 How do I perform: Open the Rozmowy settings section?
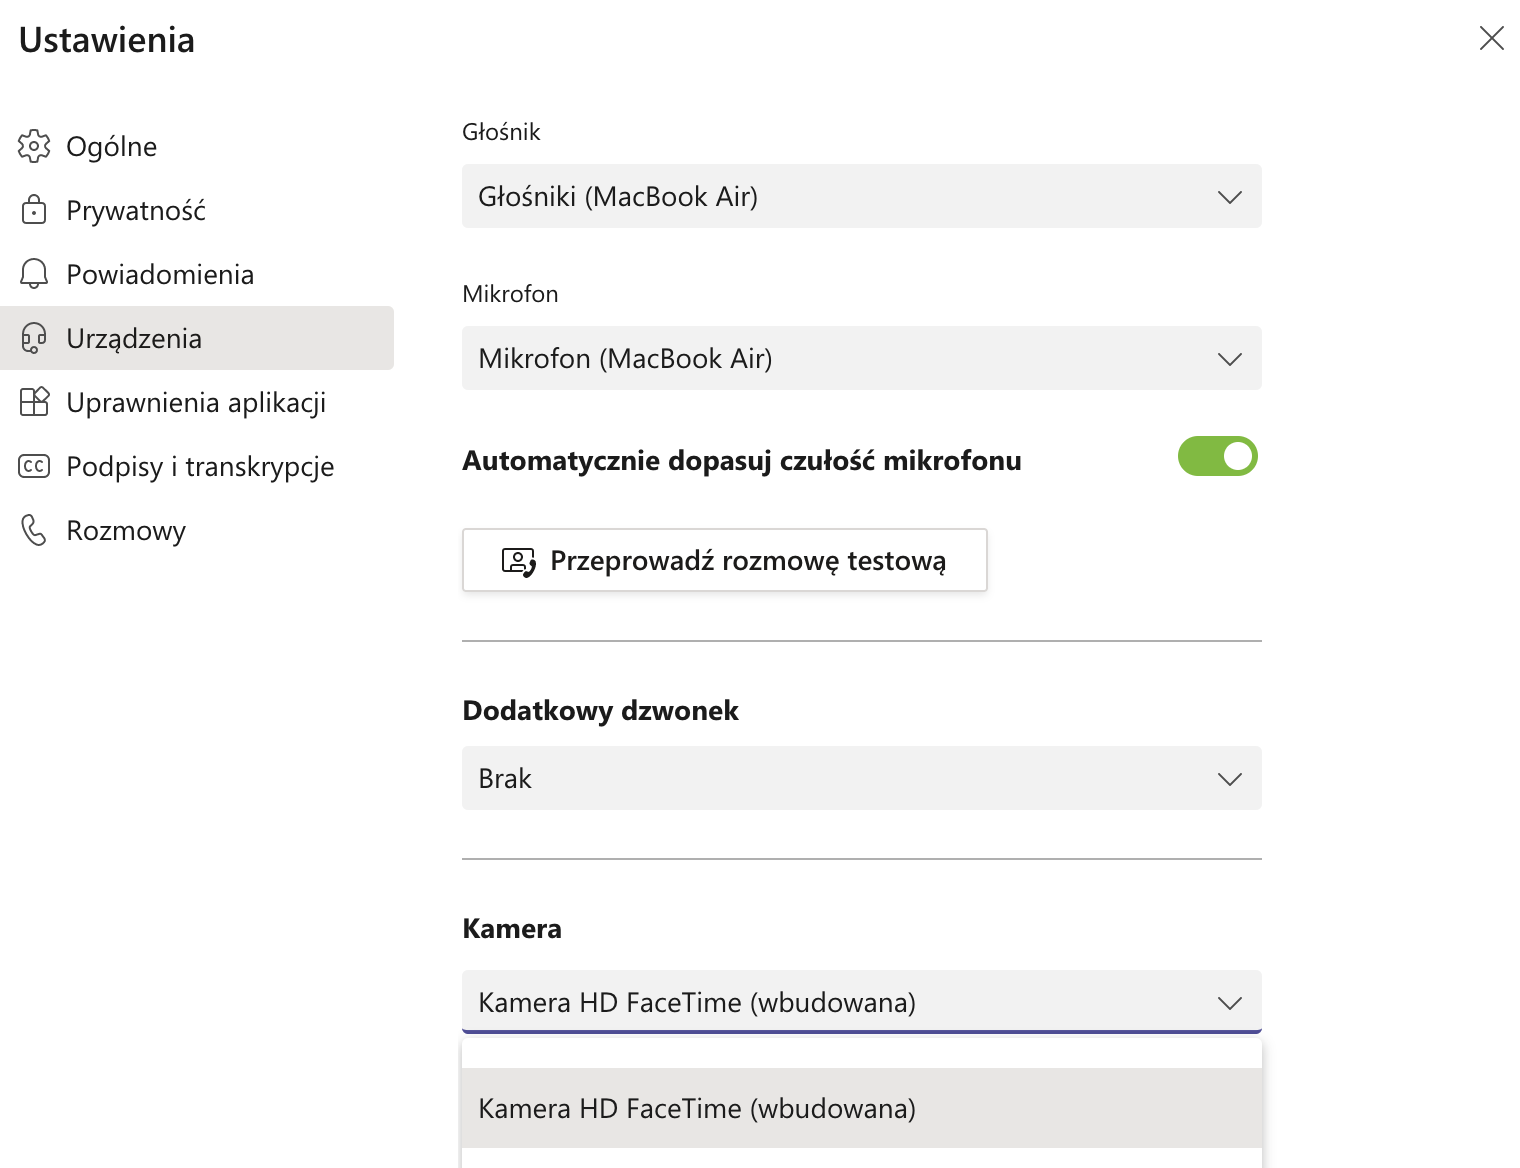point(197,530)
